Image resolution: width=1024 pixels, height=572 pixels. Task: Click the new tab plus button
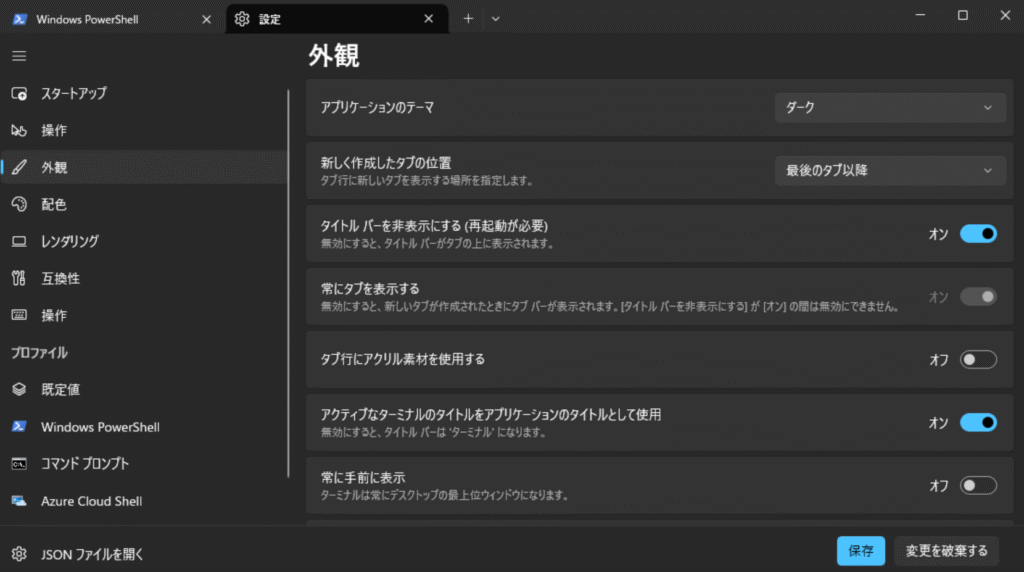click(x=468, y=18)
